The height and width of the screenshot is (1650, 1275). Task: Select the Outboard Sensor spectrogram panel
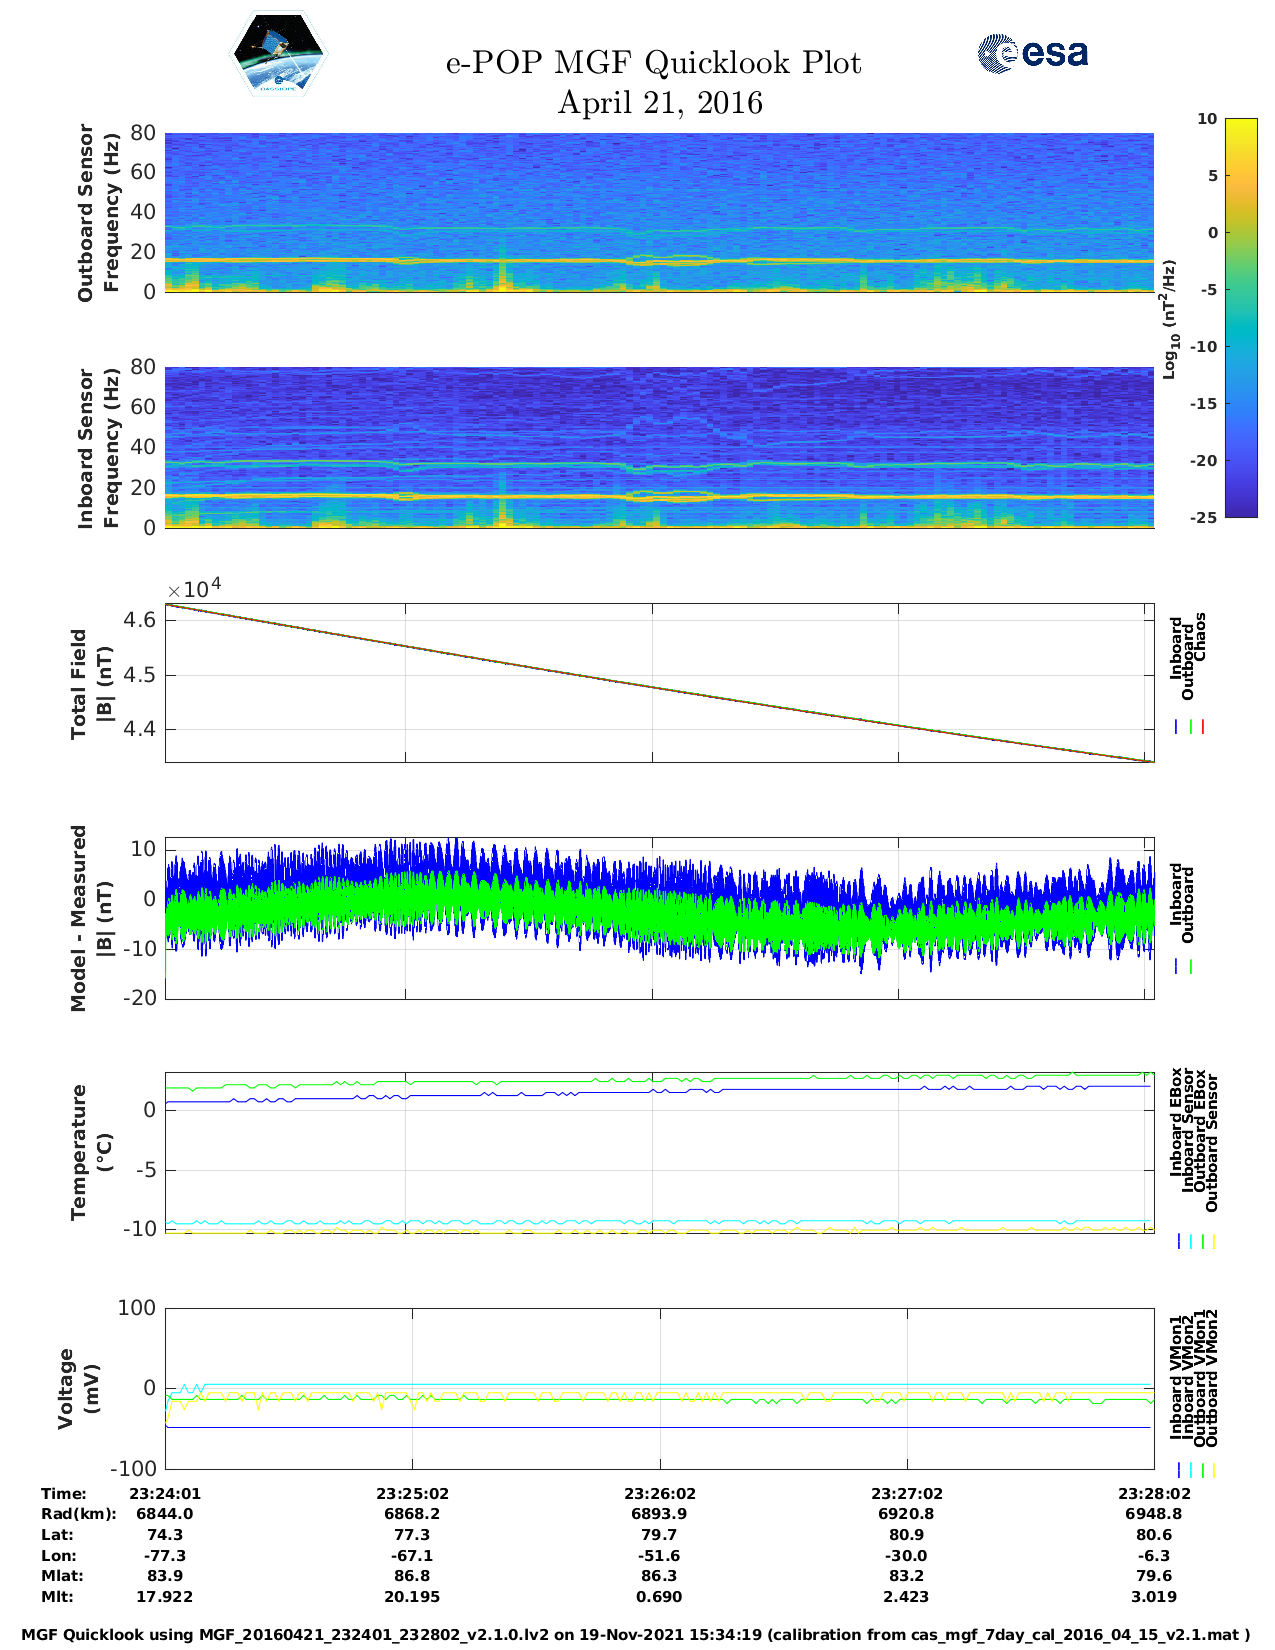point(659,212)
